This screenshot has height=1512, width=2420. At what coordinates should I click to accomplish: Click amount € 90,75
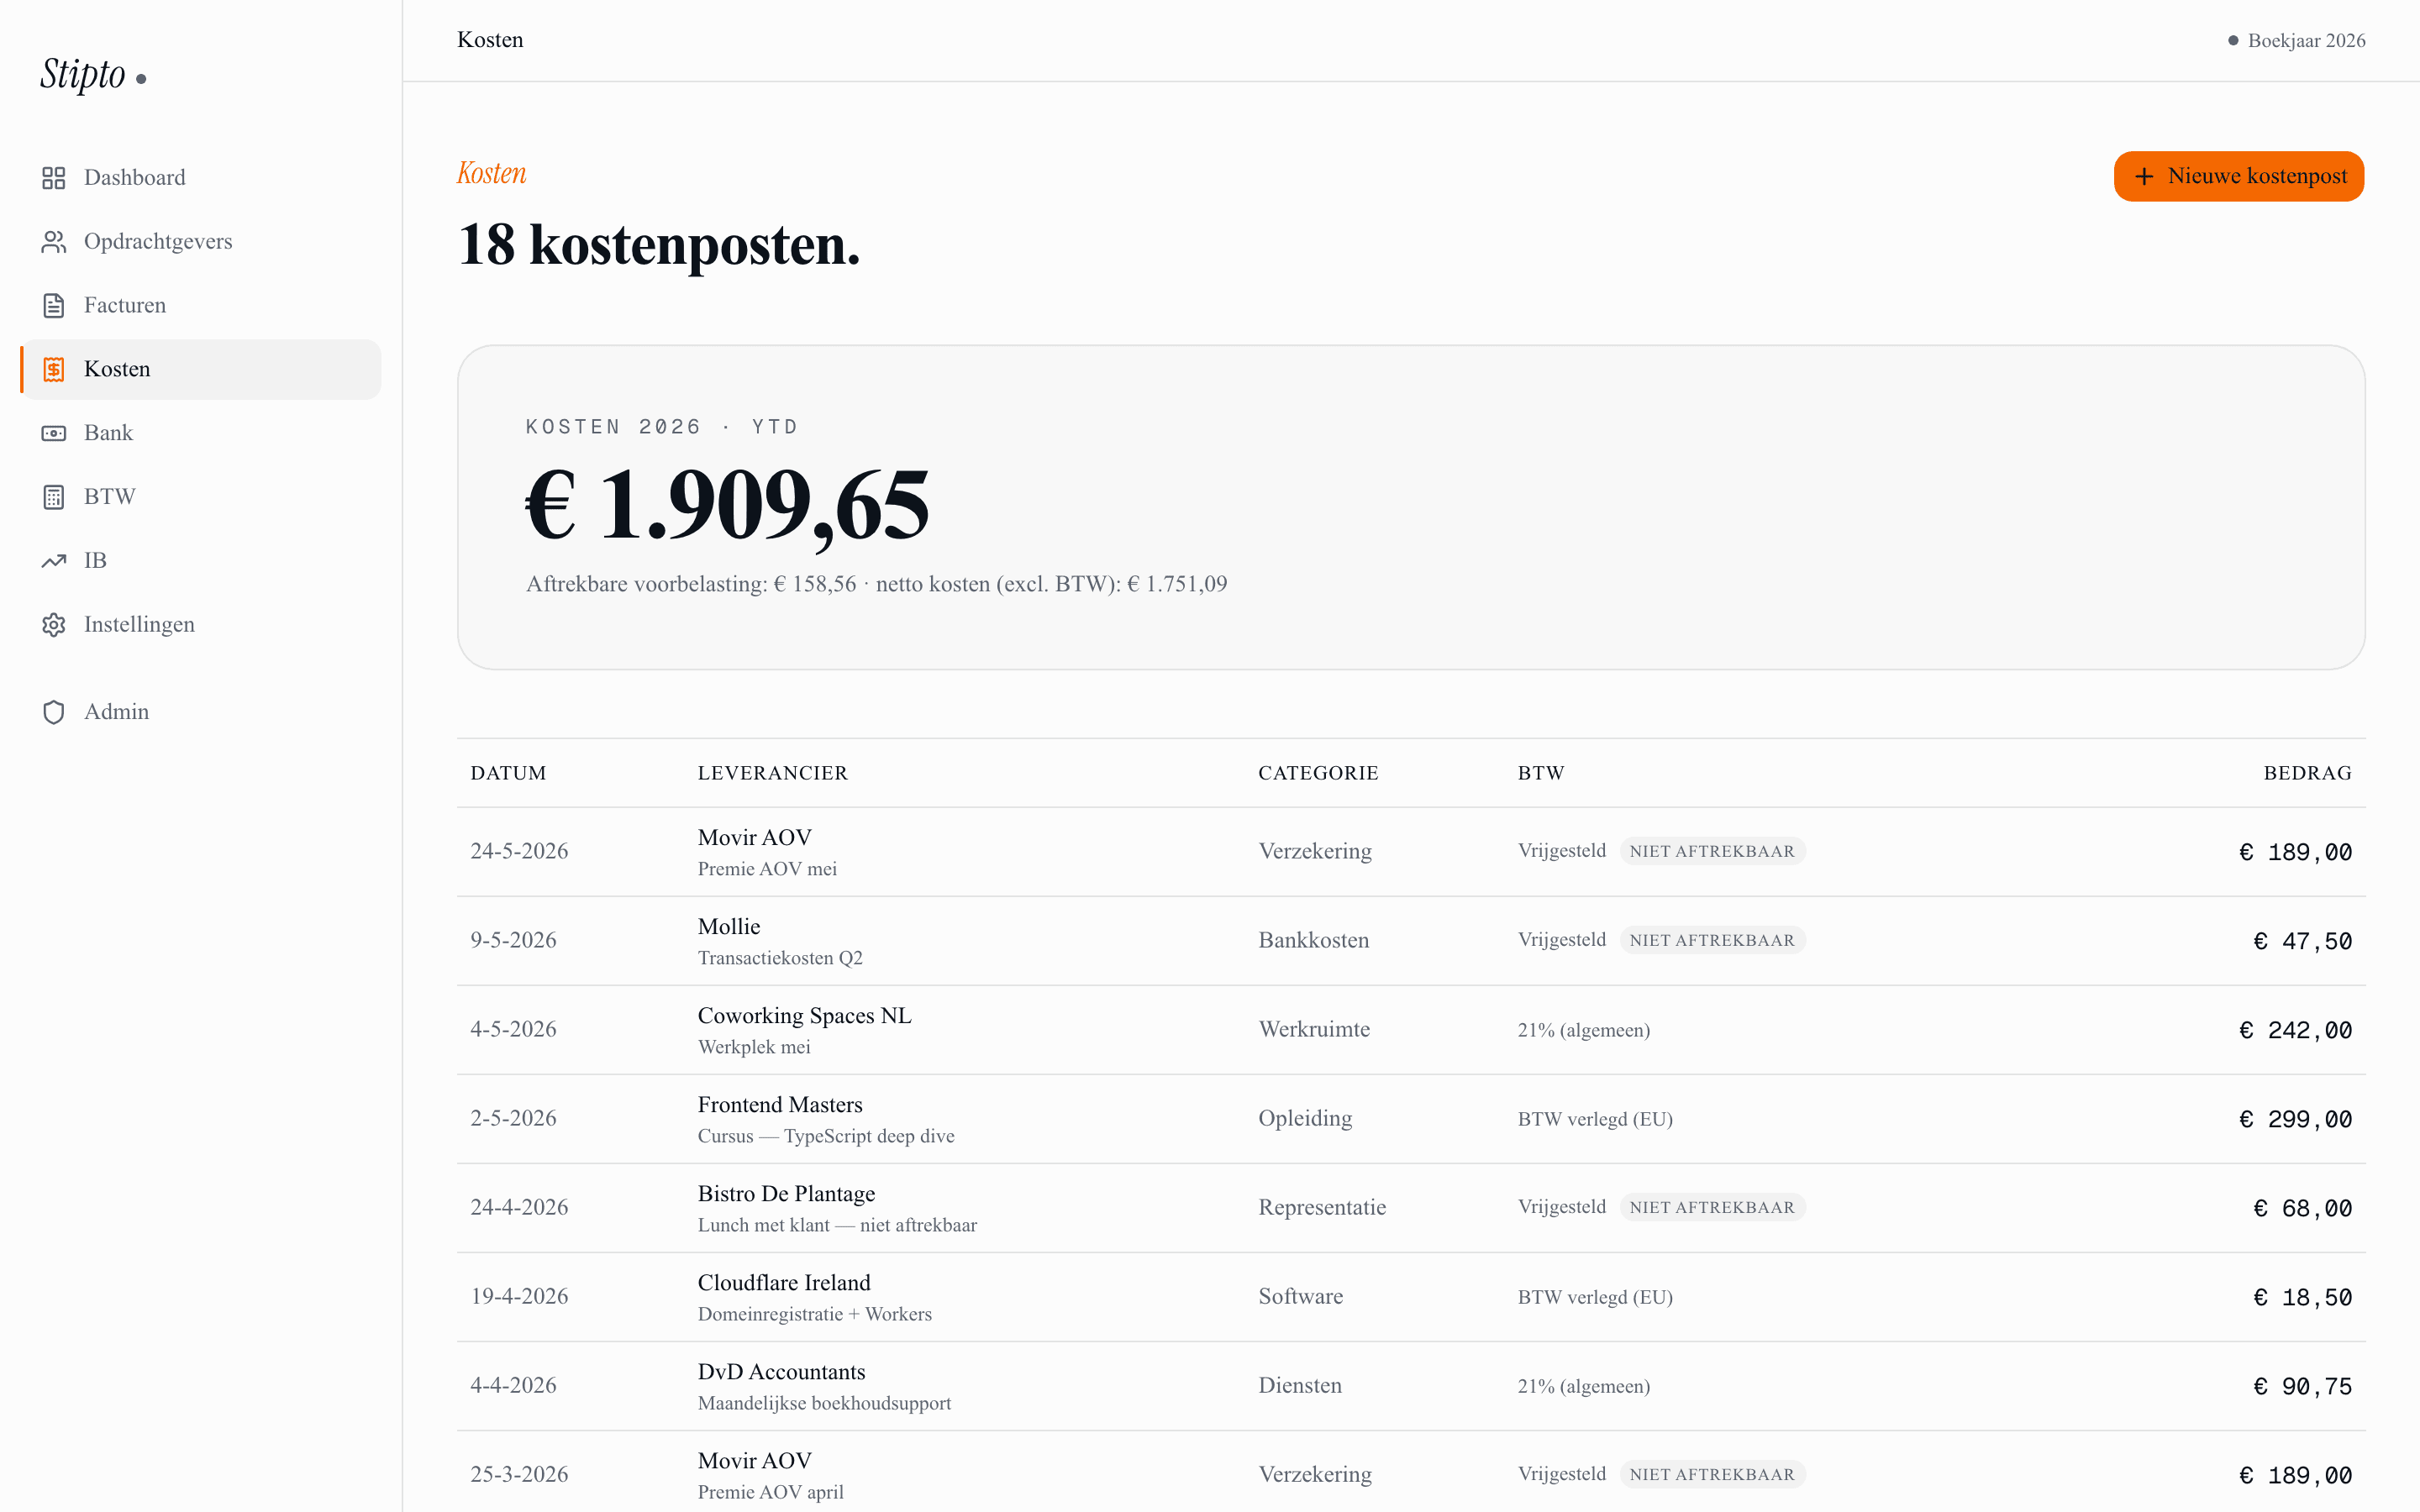(x=2302, y=1387)
